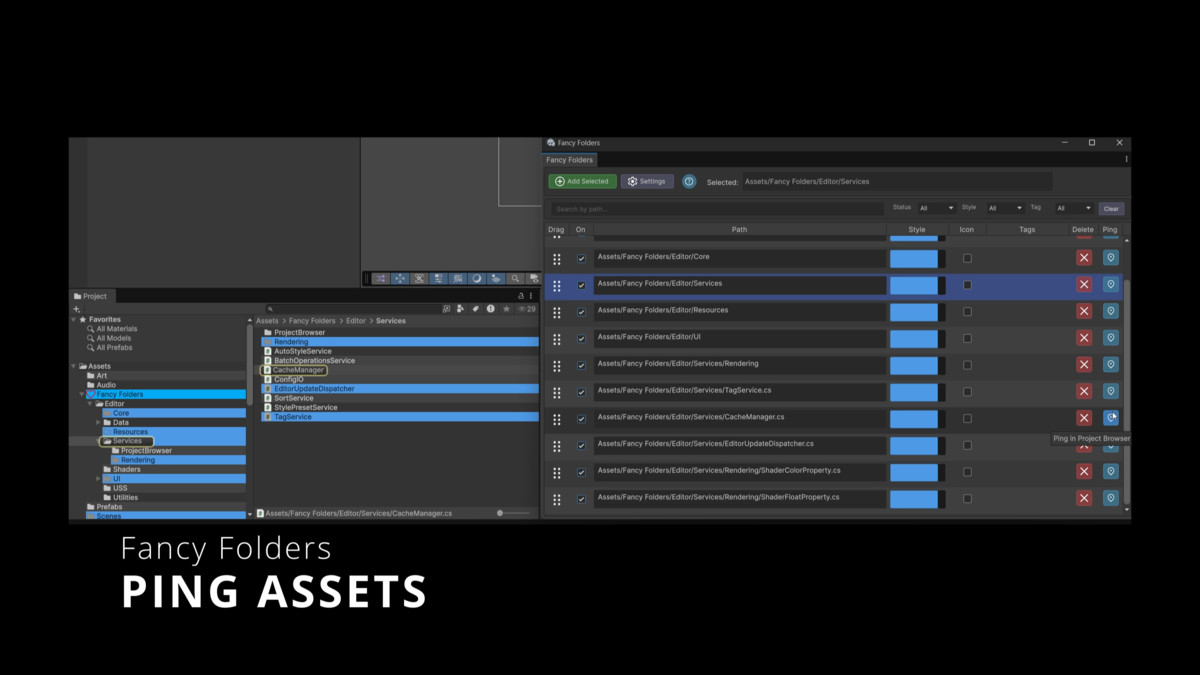
Task: Select the Shaders folder in tree
Action: [x=126, y=470]
